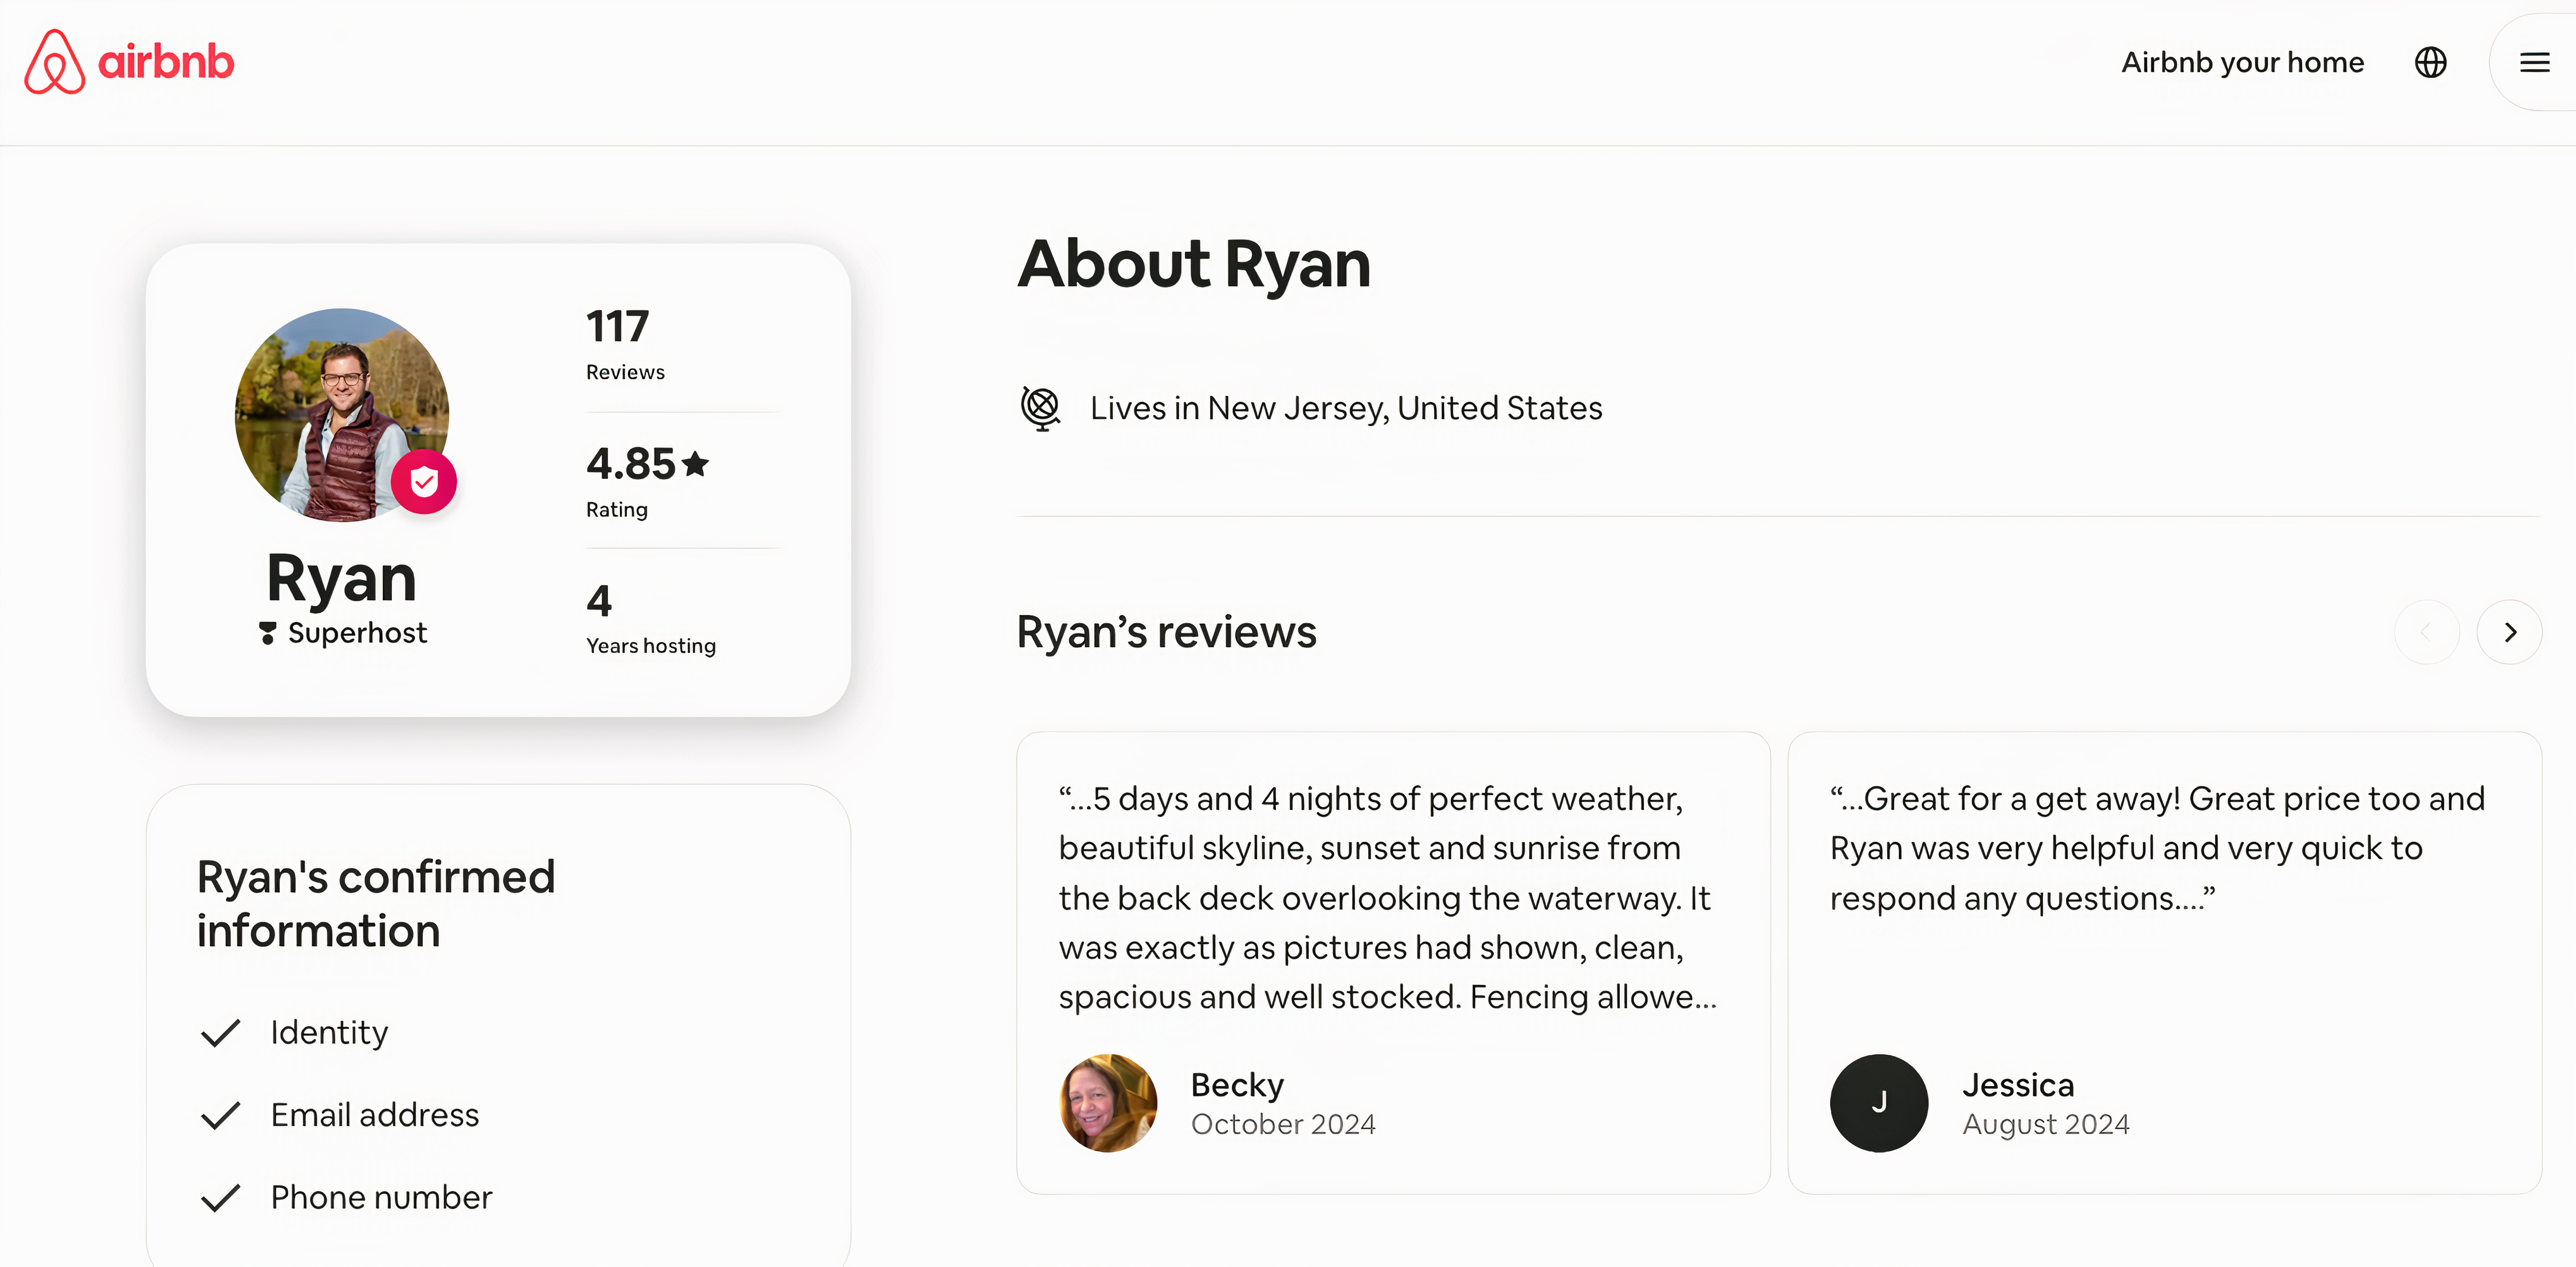Click October 2024 review date
Image resolution: width=2576 pixels, height=1267 pixels.
click(1283, 1124)
